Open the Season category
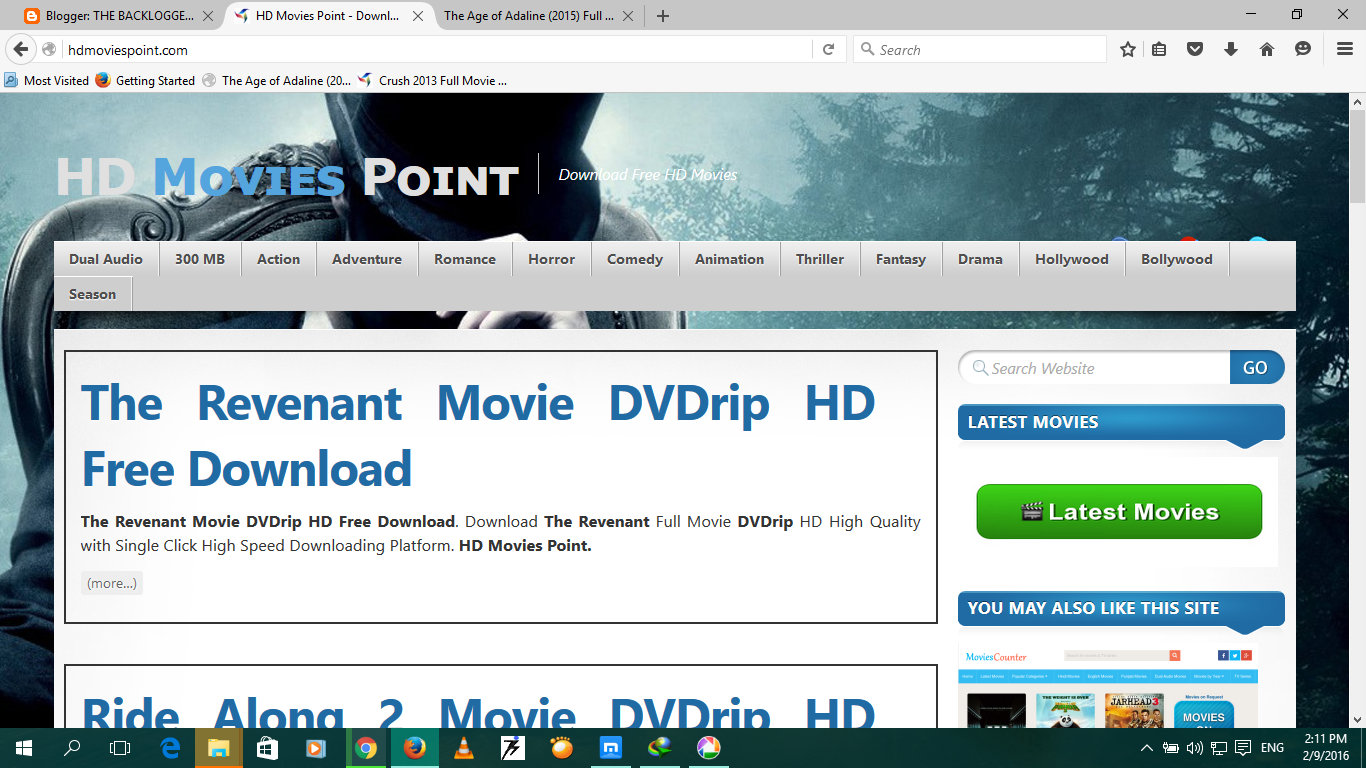This screenshot has width=1366, height=768. [x=93, y=294]
